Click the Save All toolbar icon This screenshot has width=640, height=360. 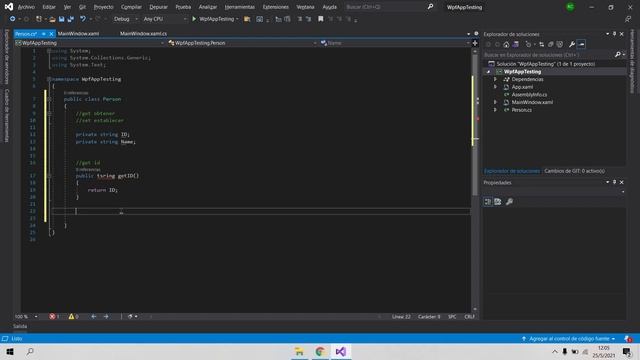(x=71, y=19)
